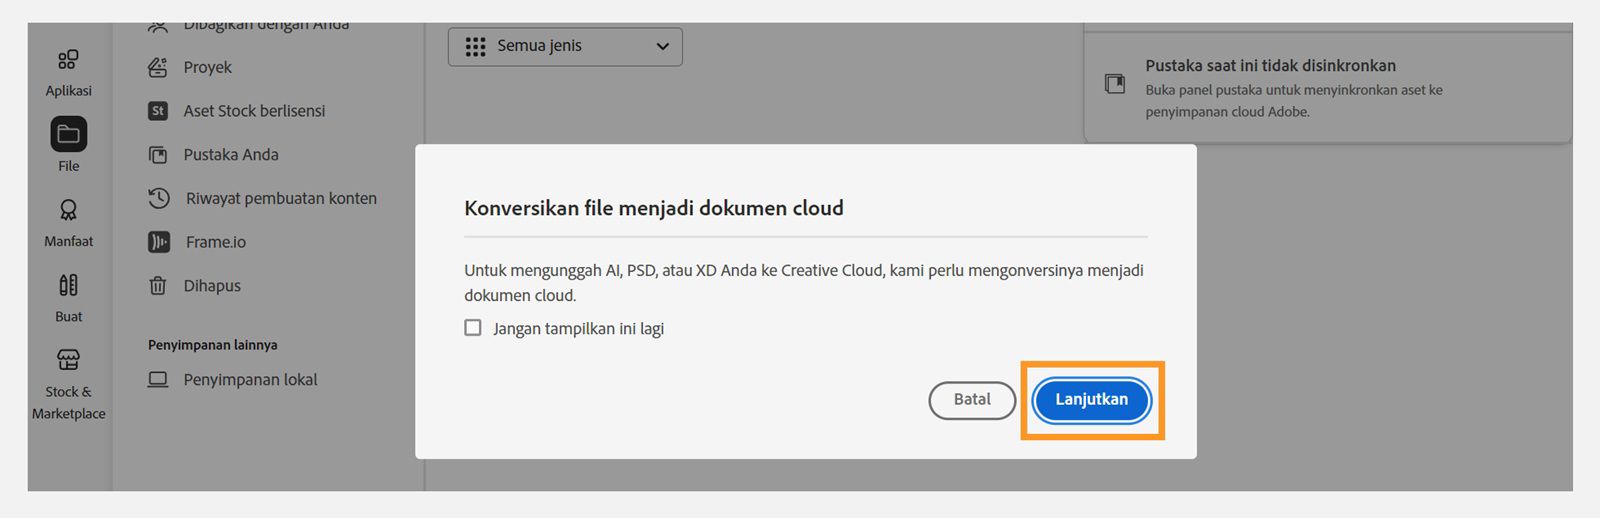
Task: Click the Dihapus trash icon
Action: (x=158, y=286)
